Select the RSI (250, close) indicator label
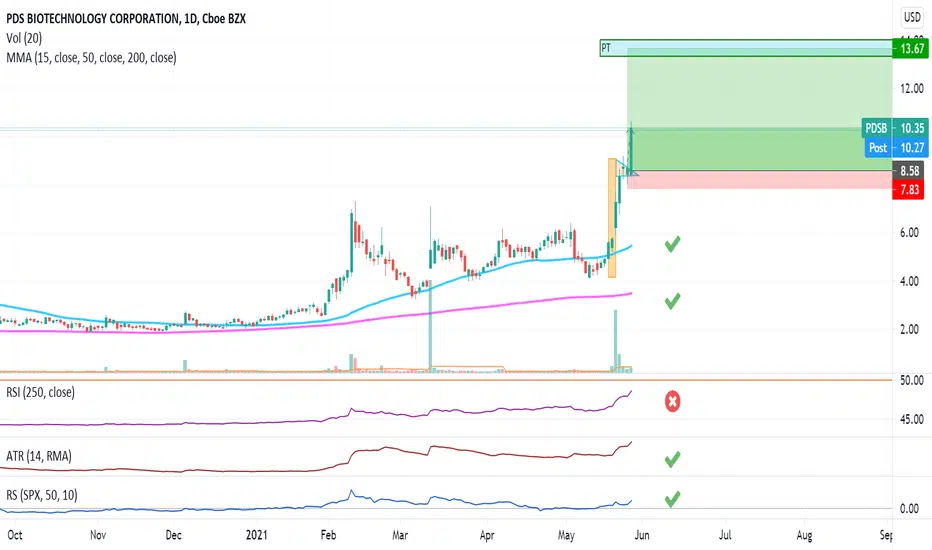This screenshot has height=550, width=932. (x=40, y=392)
